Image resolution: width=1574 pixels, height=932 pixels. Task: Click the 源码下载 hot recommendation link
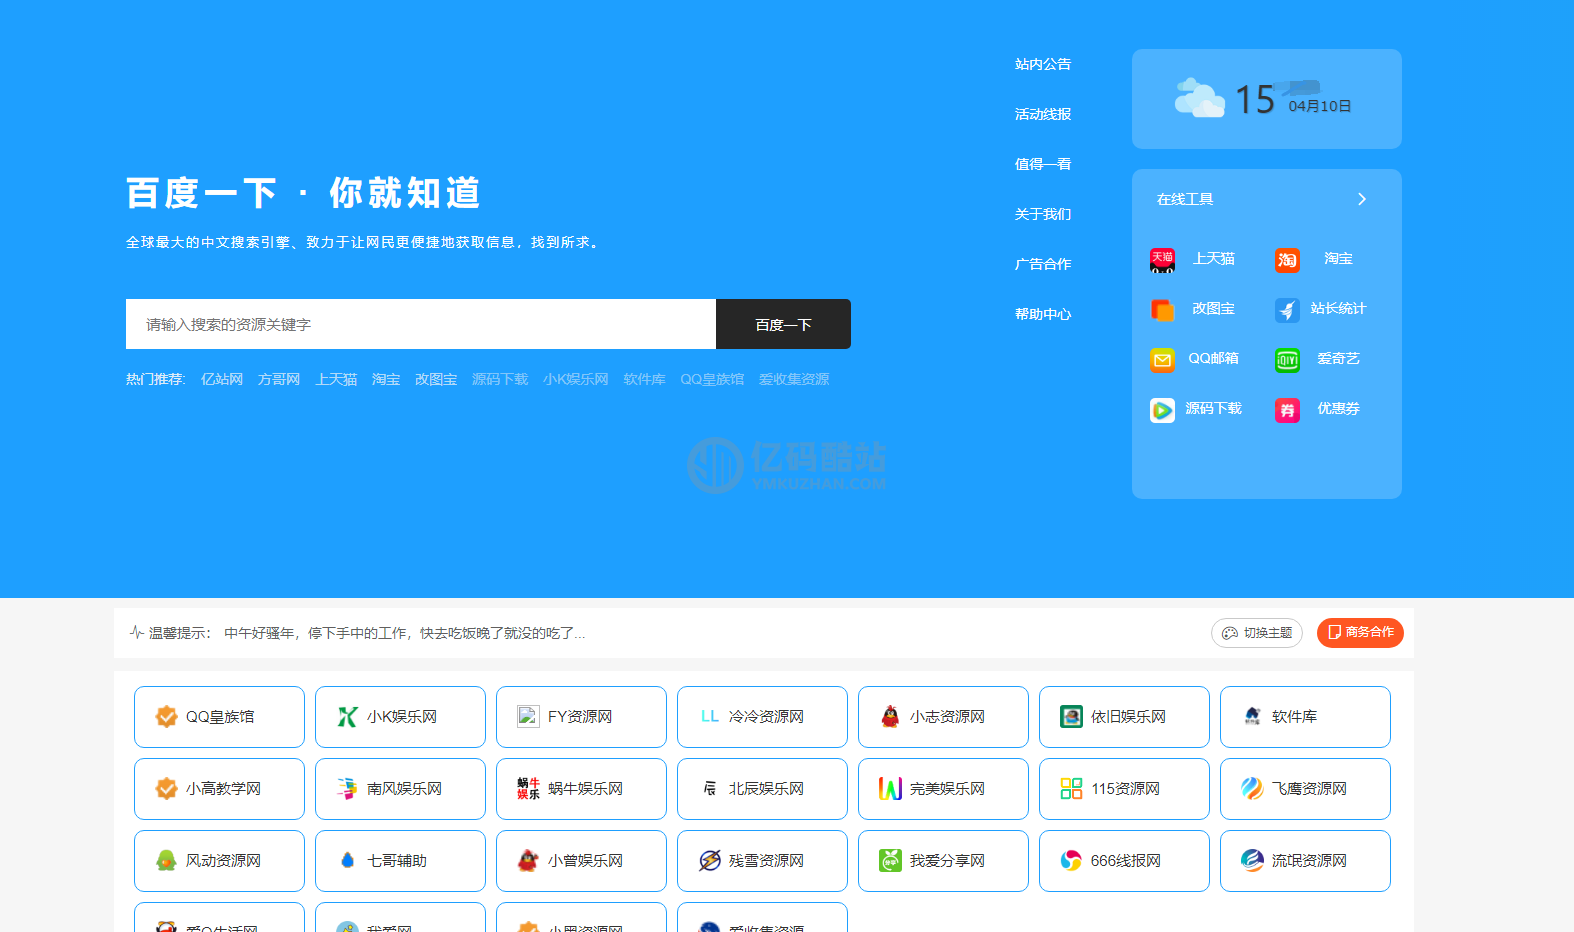500,379
